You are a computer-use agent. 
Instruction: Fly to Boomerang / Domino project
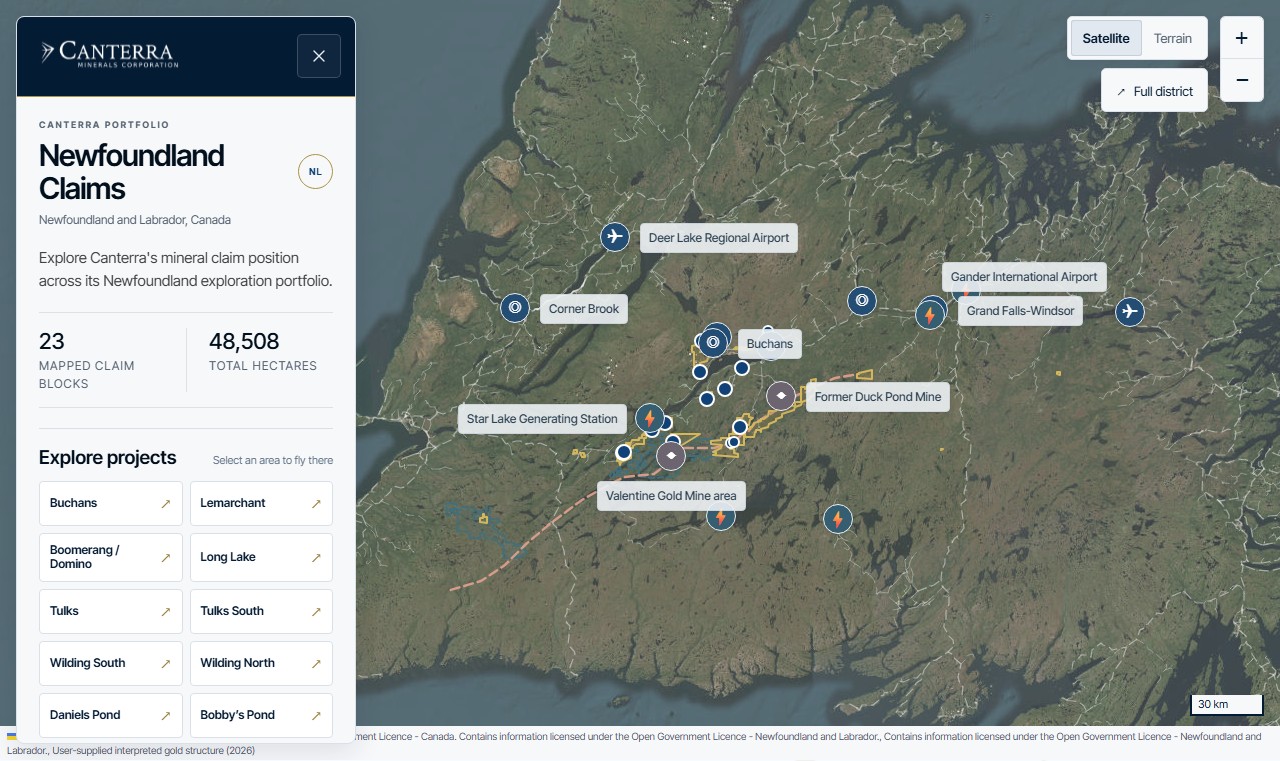(111, 557)
